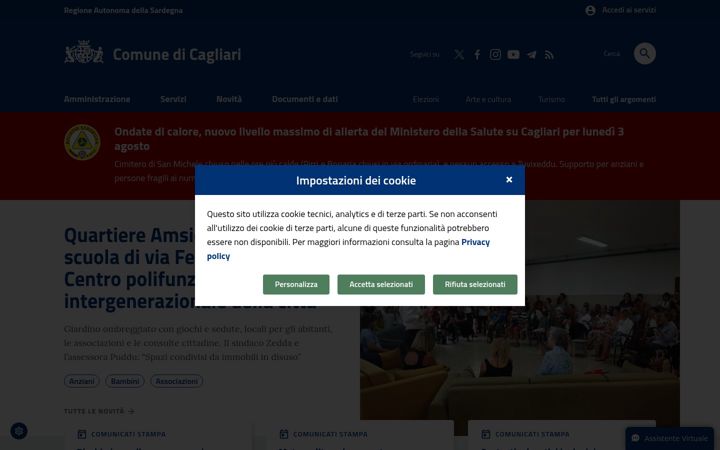
Task: Open the Facebook social icon
Action: click(477, 55)
